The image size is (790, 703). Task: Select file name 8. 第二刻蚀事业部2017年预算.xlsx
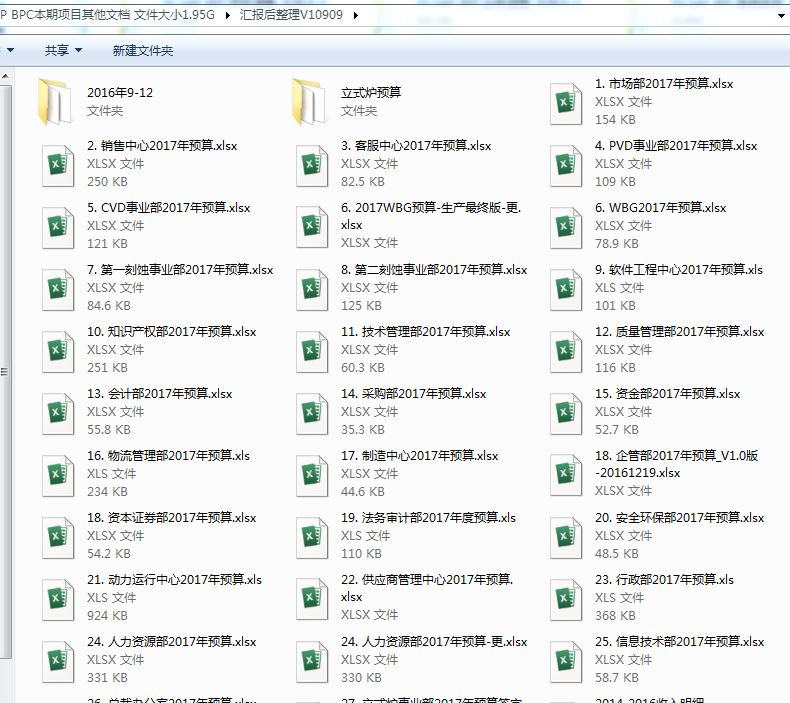tap(434, 270)
